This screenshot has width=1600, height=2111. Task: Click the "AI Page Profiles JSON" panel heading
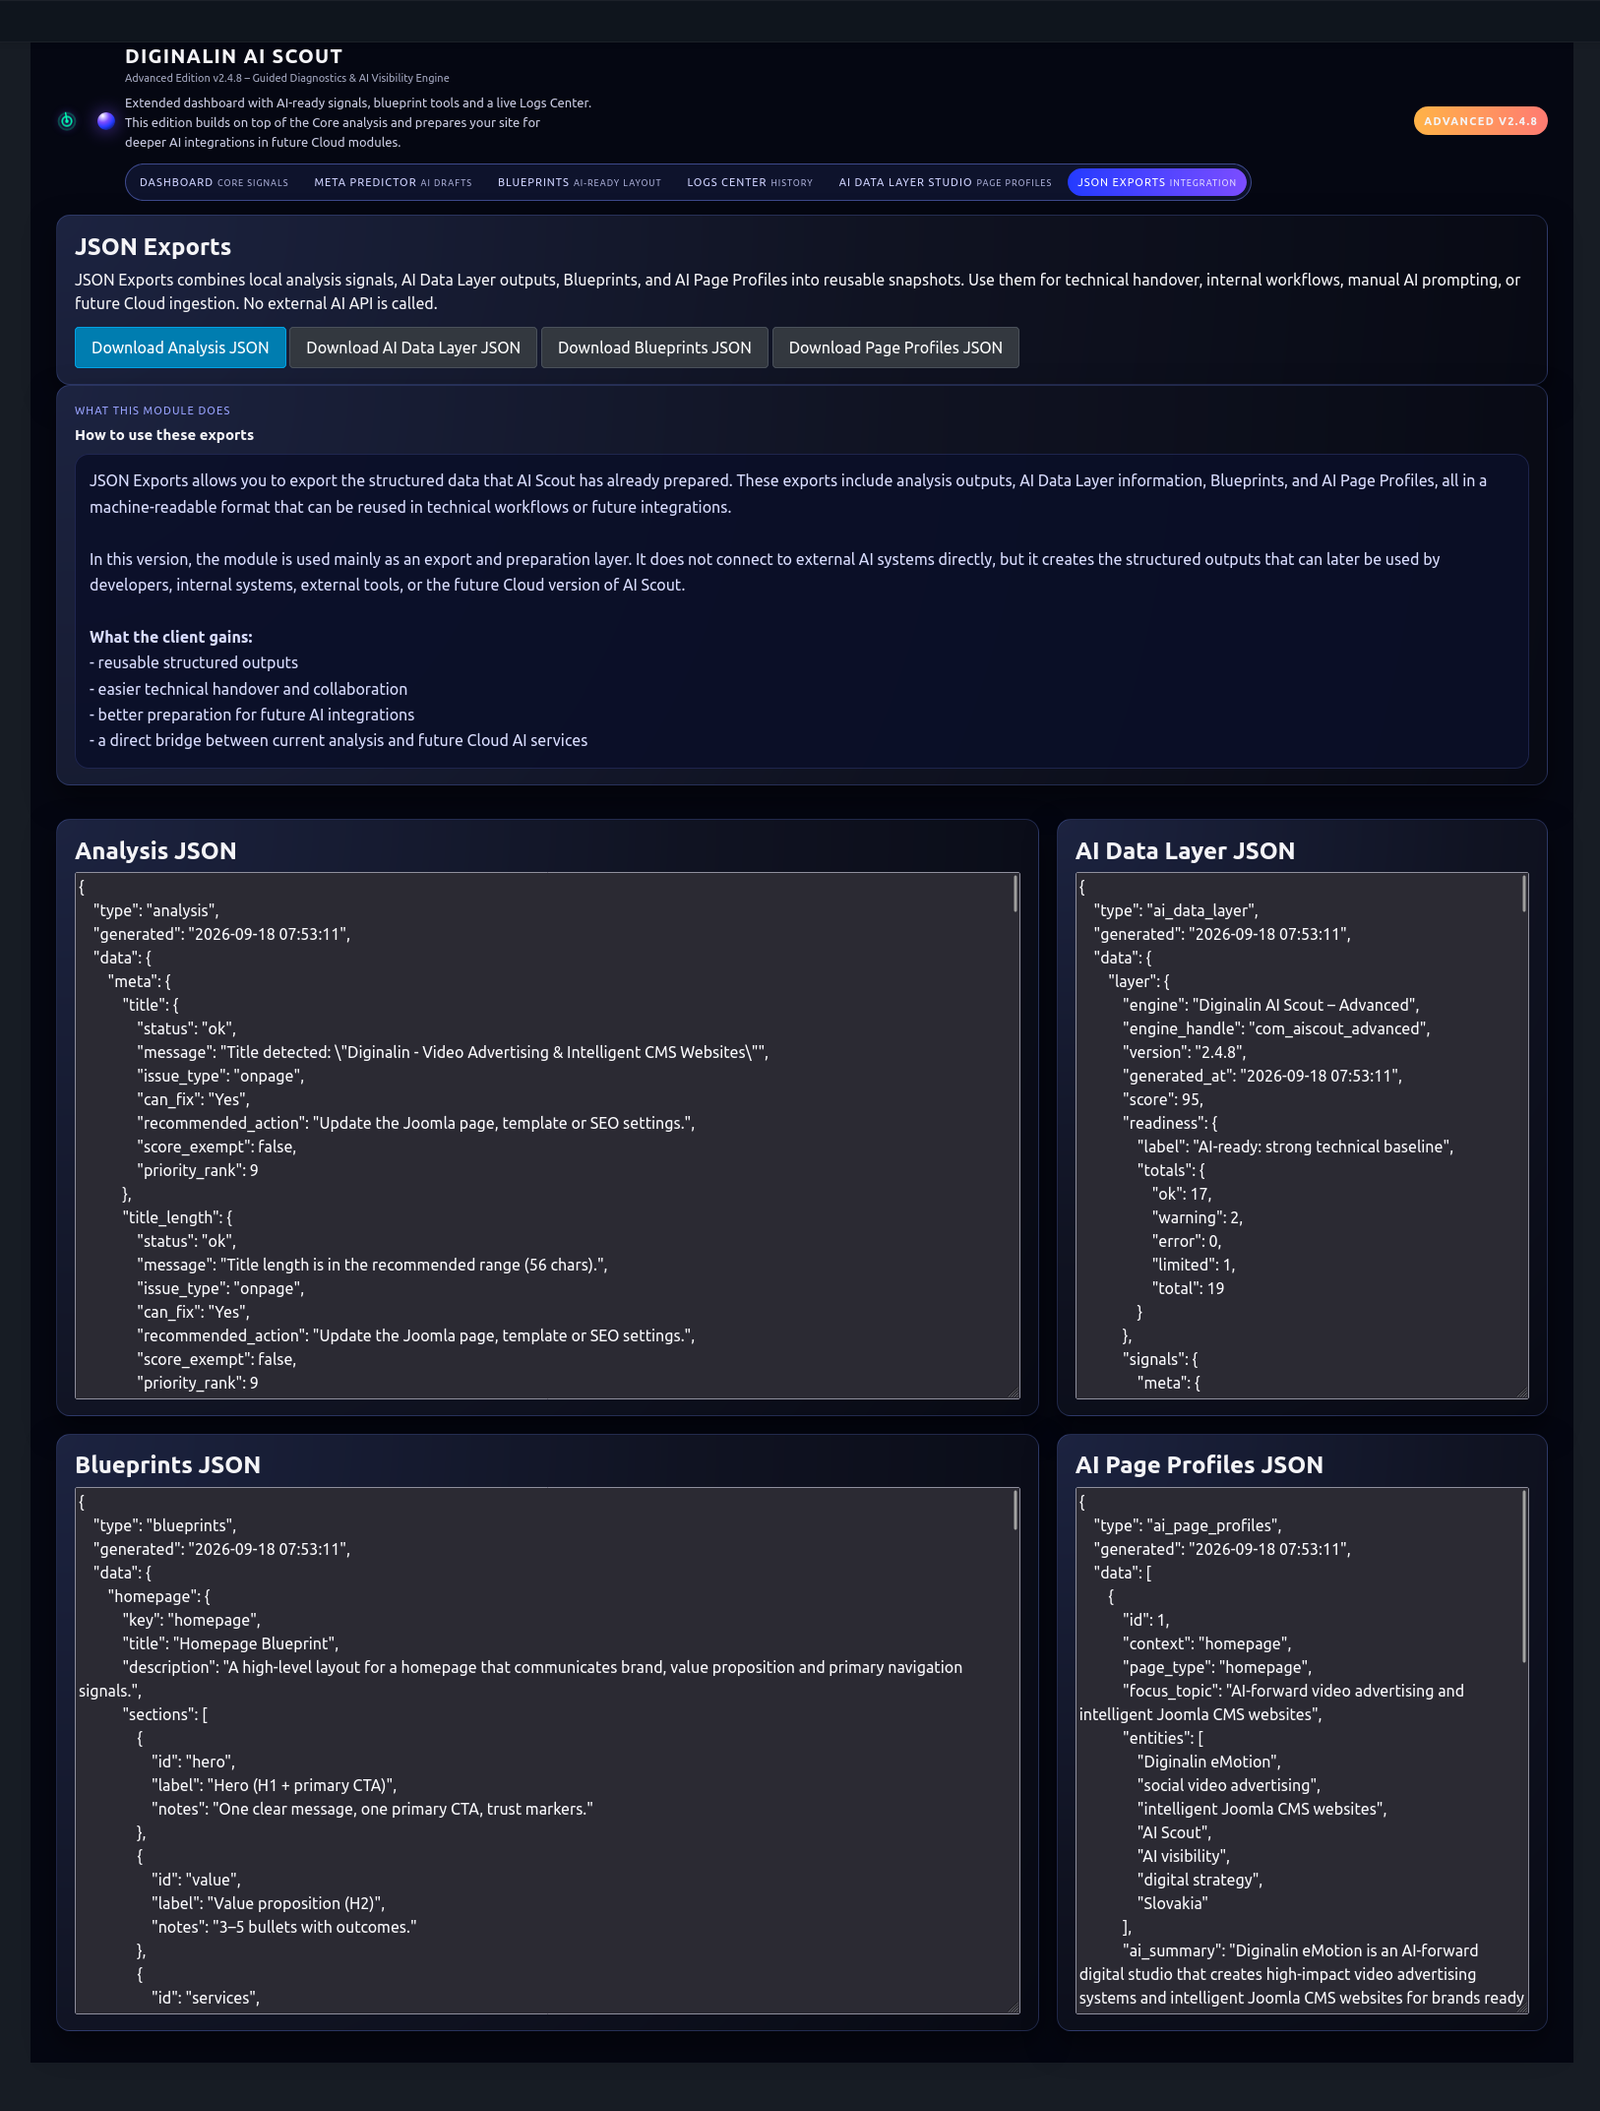tap(1199, 1465)
